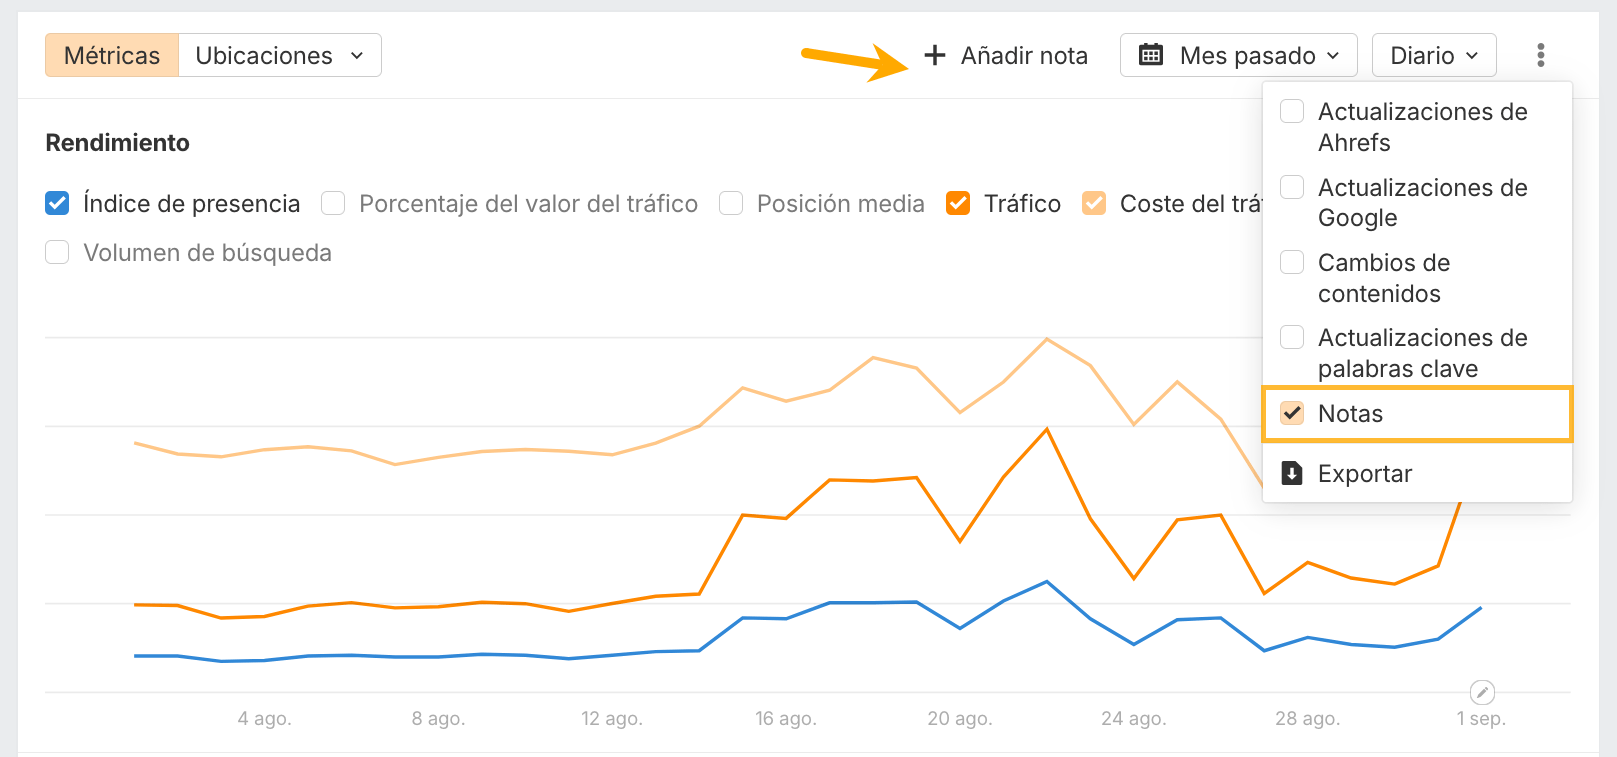Open the Diario granularity dropdown
The image size is (1617, 757).
[1433, 55]
